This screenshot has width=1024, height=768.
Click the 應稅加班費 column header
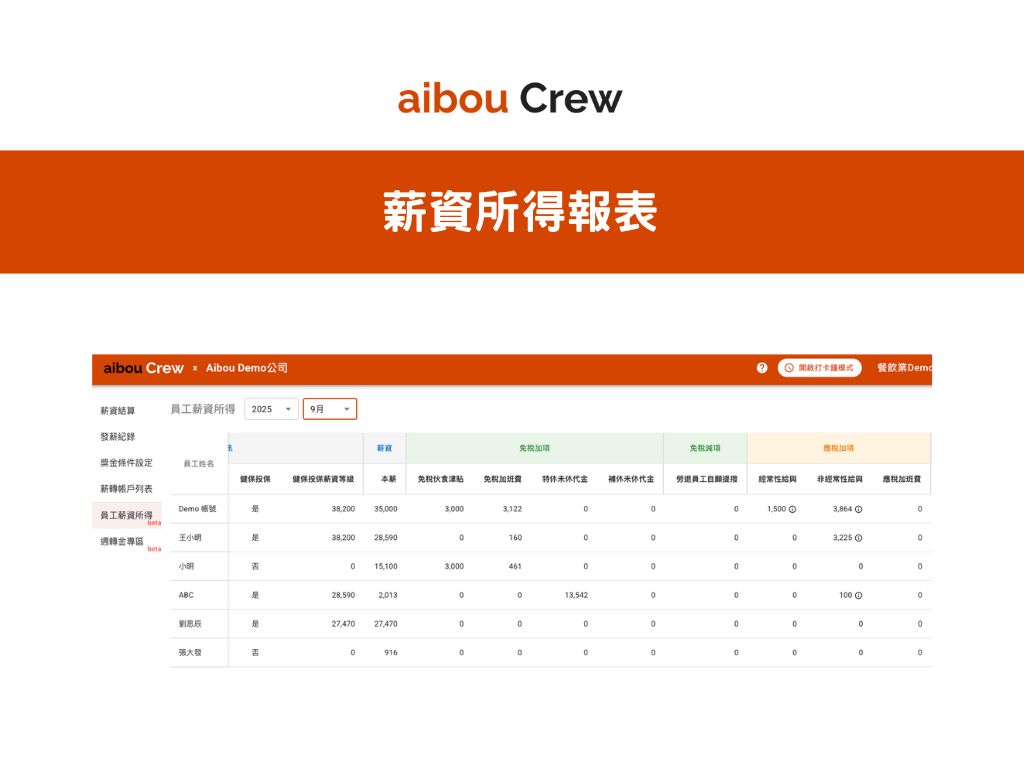[902, 479]
